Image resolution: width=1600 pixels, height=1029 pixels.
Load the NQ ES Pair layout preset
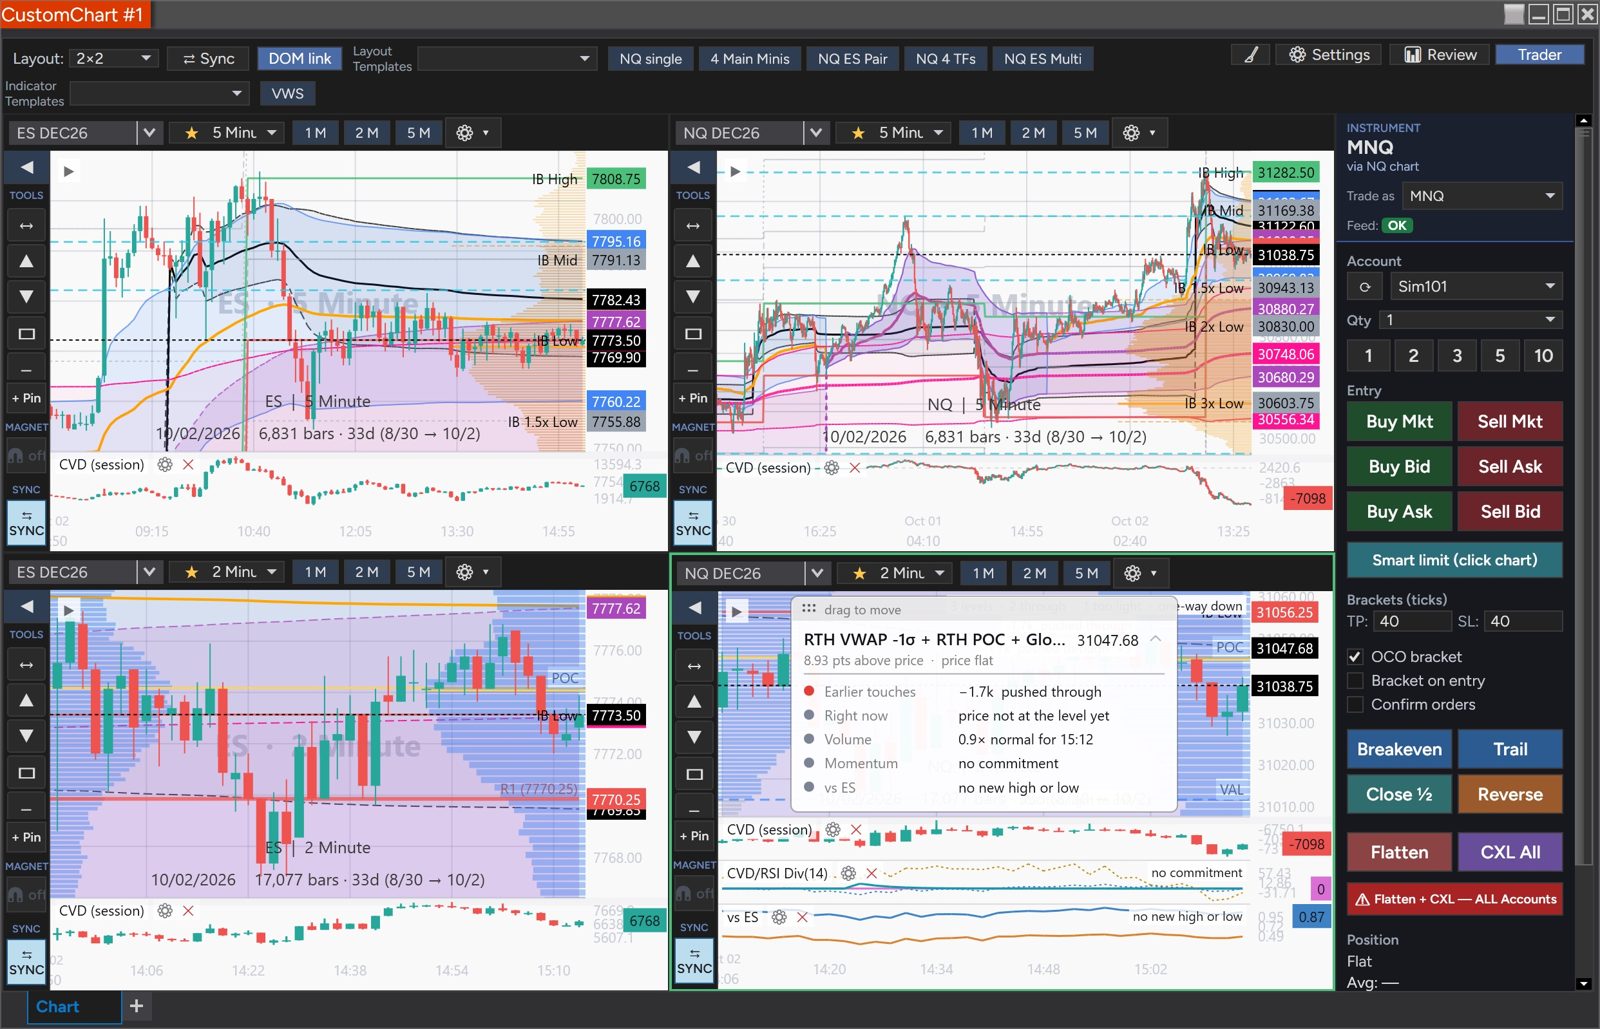(x=853, y=59)
